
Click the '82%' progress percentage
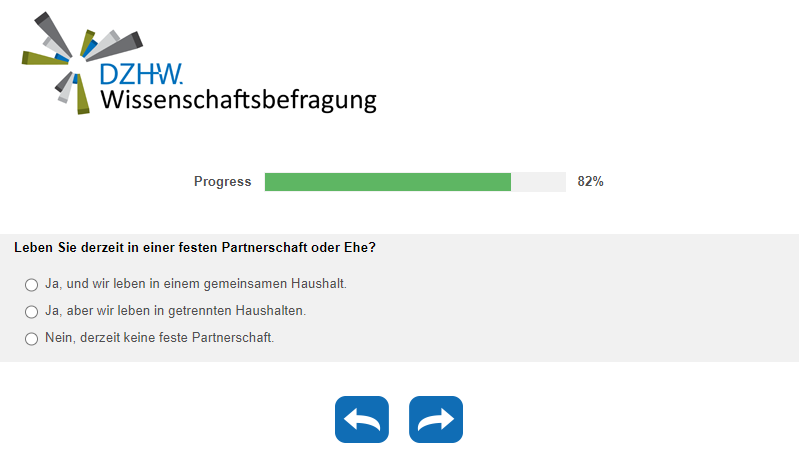point(590,182)
